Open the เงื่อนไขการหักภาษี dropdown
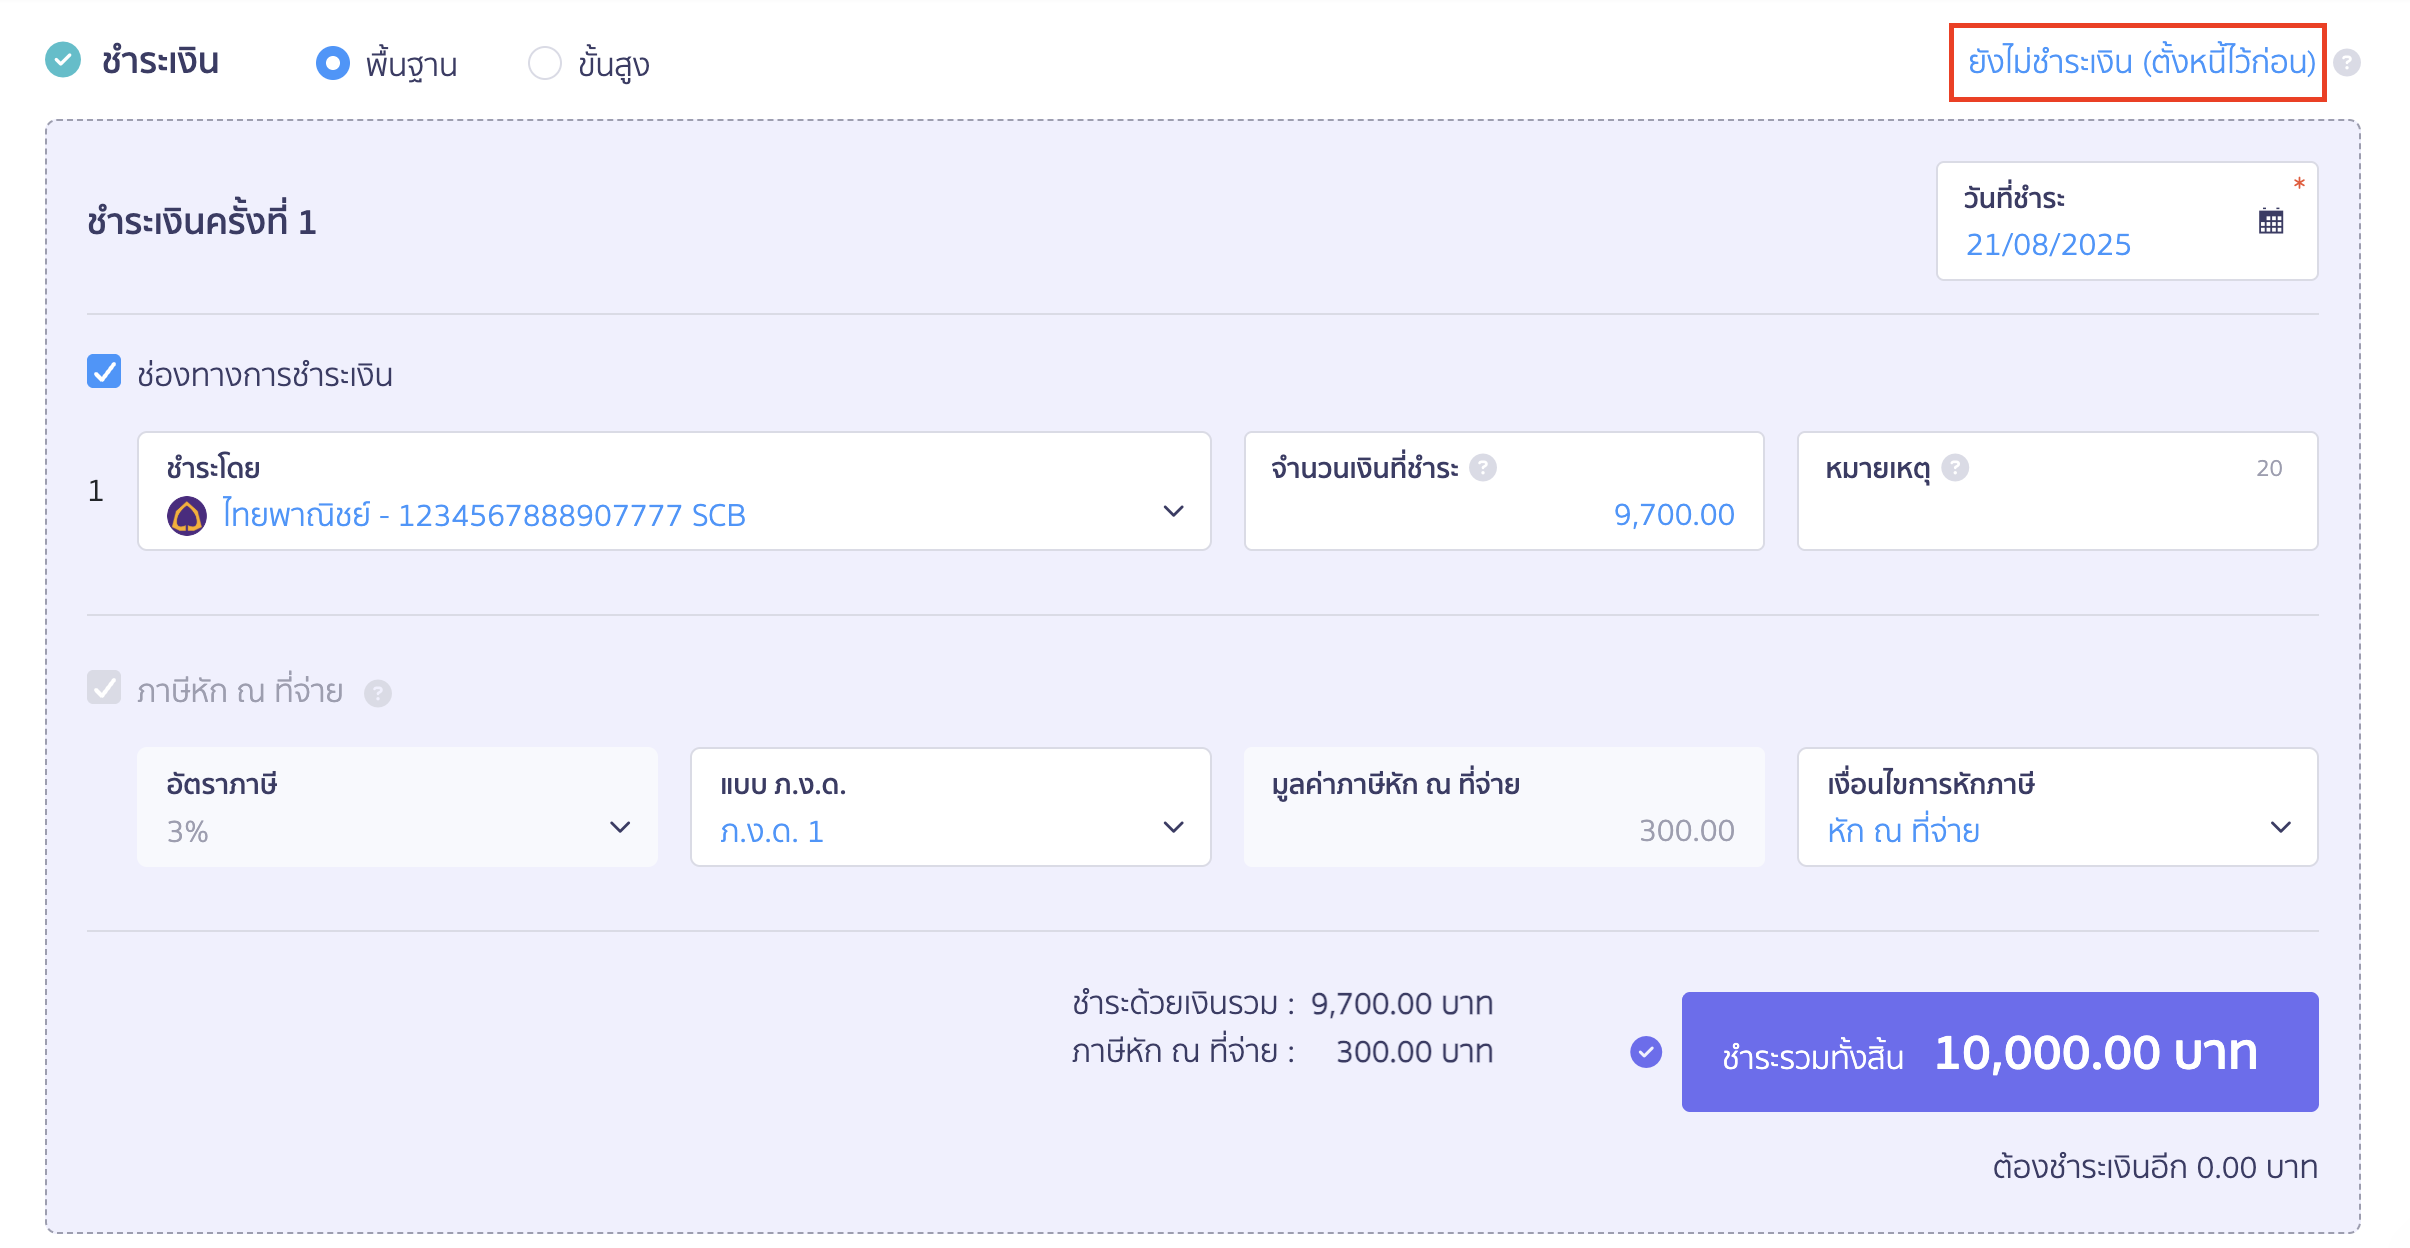The height and width of the screenshot is (1248, 2410). (2057, 807)
